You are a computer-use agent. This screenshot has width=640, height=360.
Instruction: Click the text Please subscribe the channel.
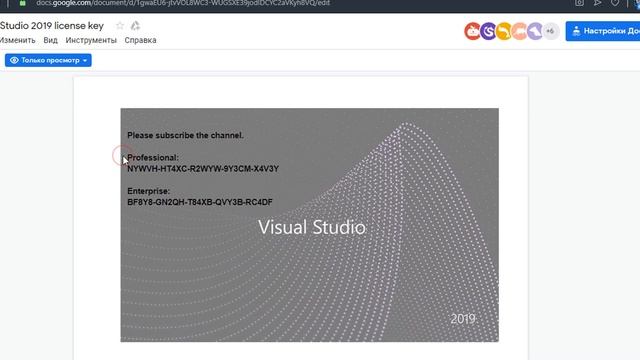point(185,135)
